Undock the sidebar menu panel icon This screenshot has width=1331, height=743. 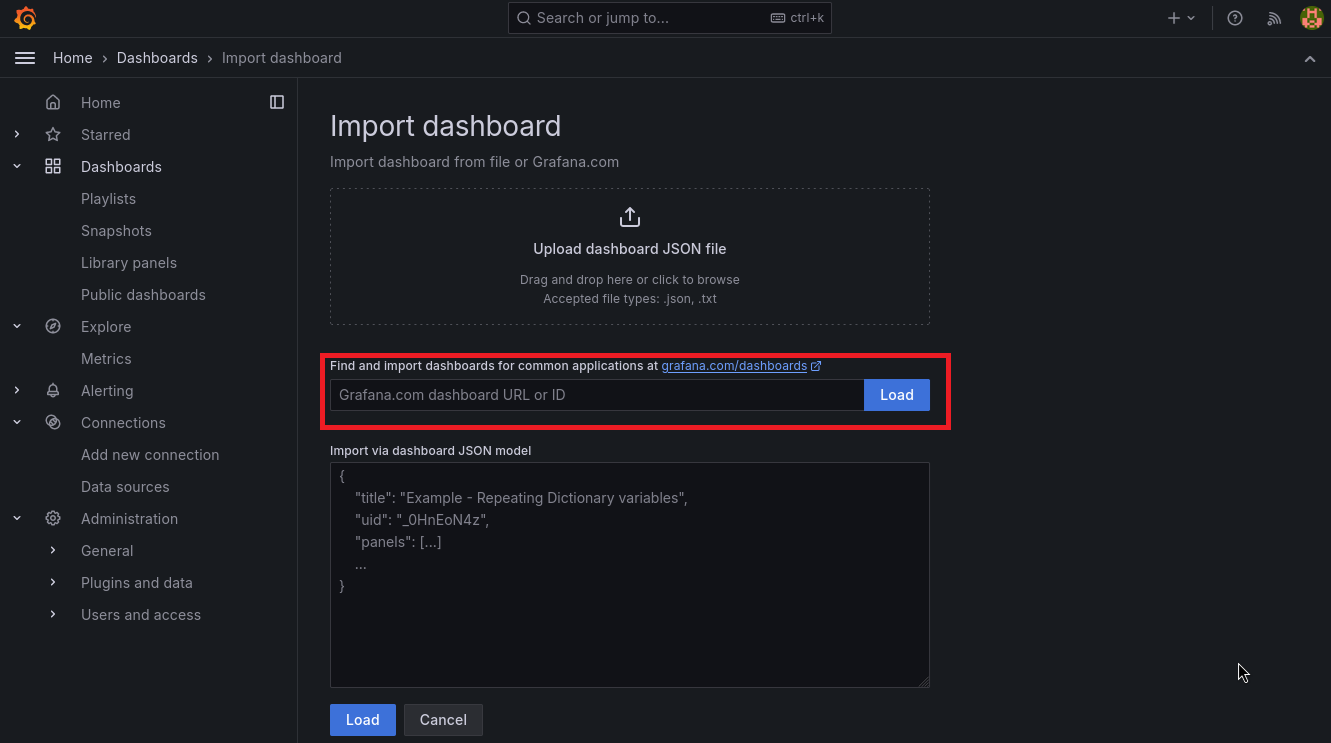click(x=277, y=102)
